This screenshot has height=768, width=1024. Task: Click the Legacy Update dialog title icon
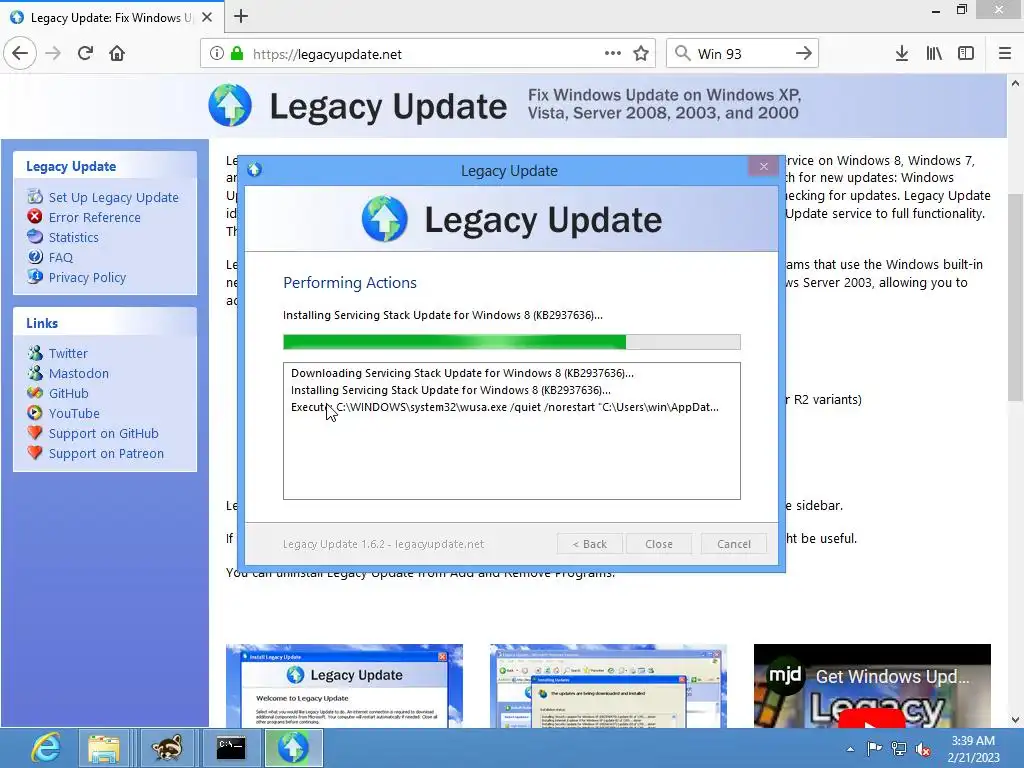[x=255, y=170]
